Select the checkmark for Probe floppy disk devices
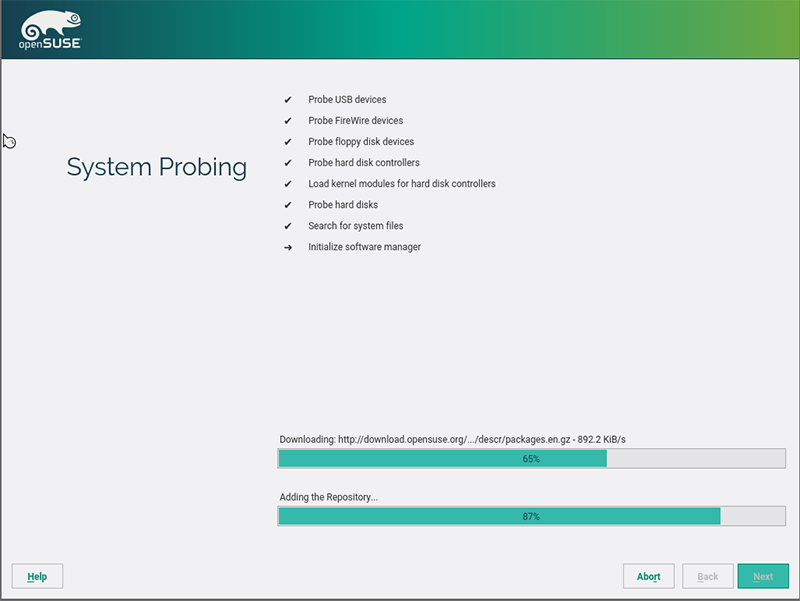The image size is (800, 601). click(x=288, y=142)
